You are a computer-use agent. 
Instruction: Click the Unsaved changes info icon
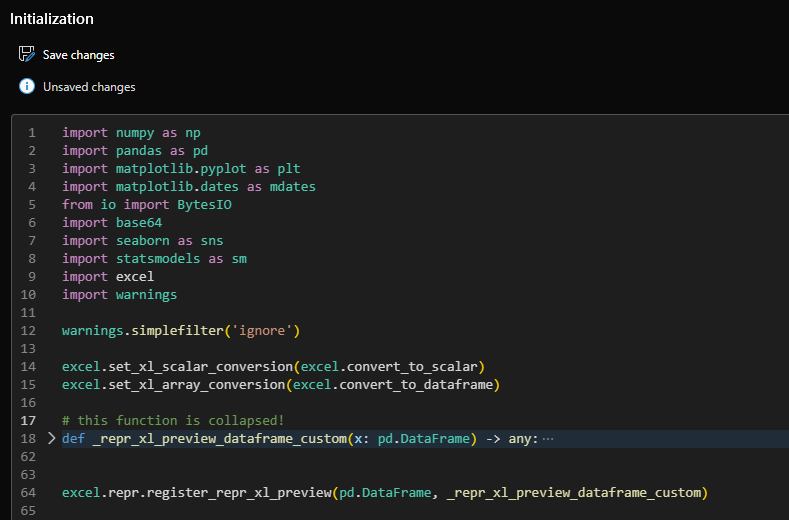27,86
